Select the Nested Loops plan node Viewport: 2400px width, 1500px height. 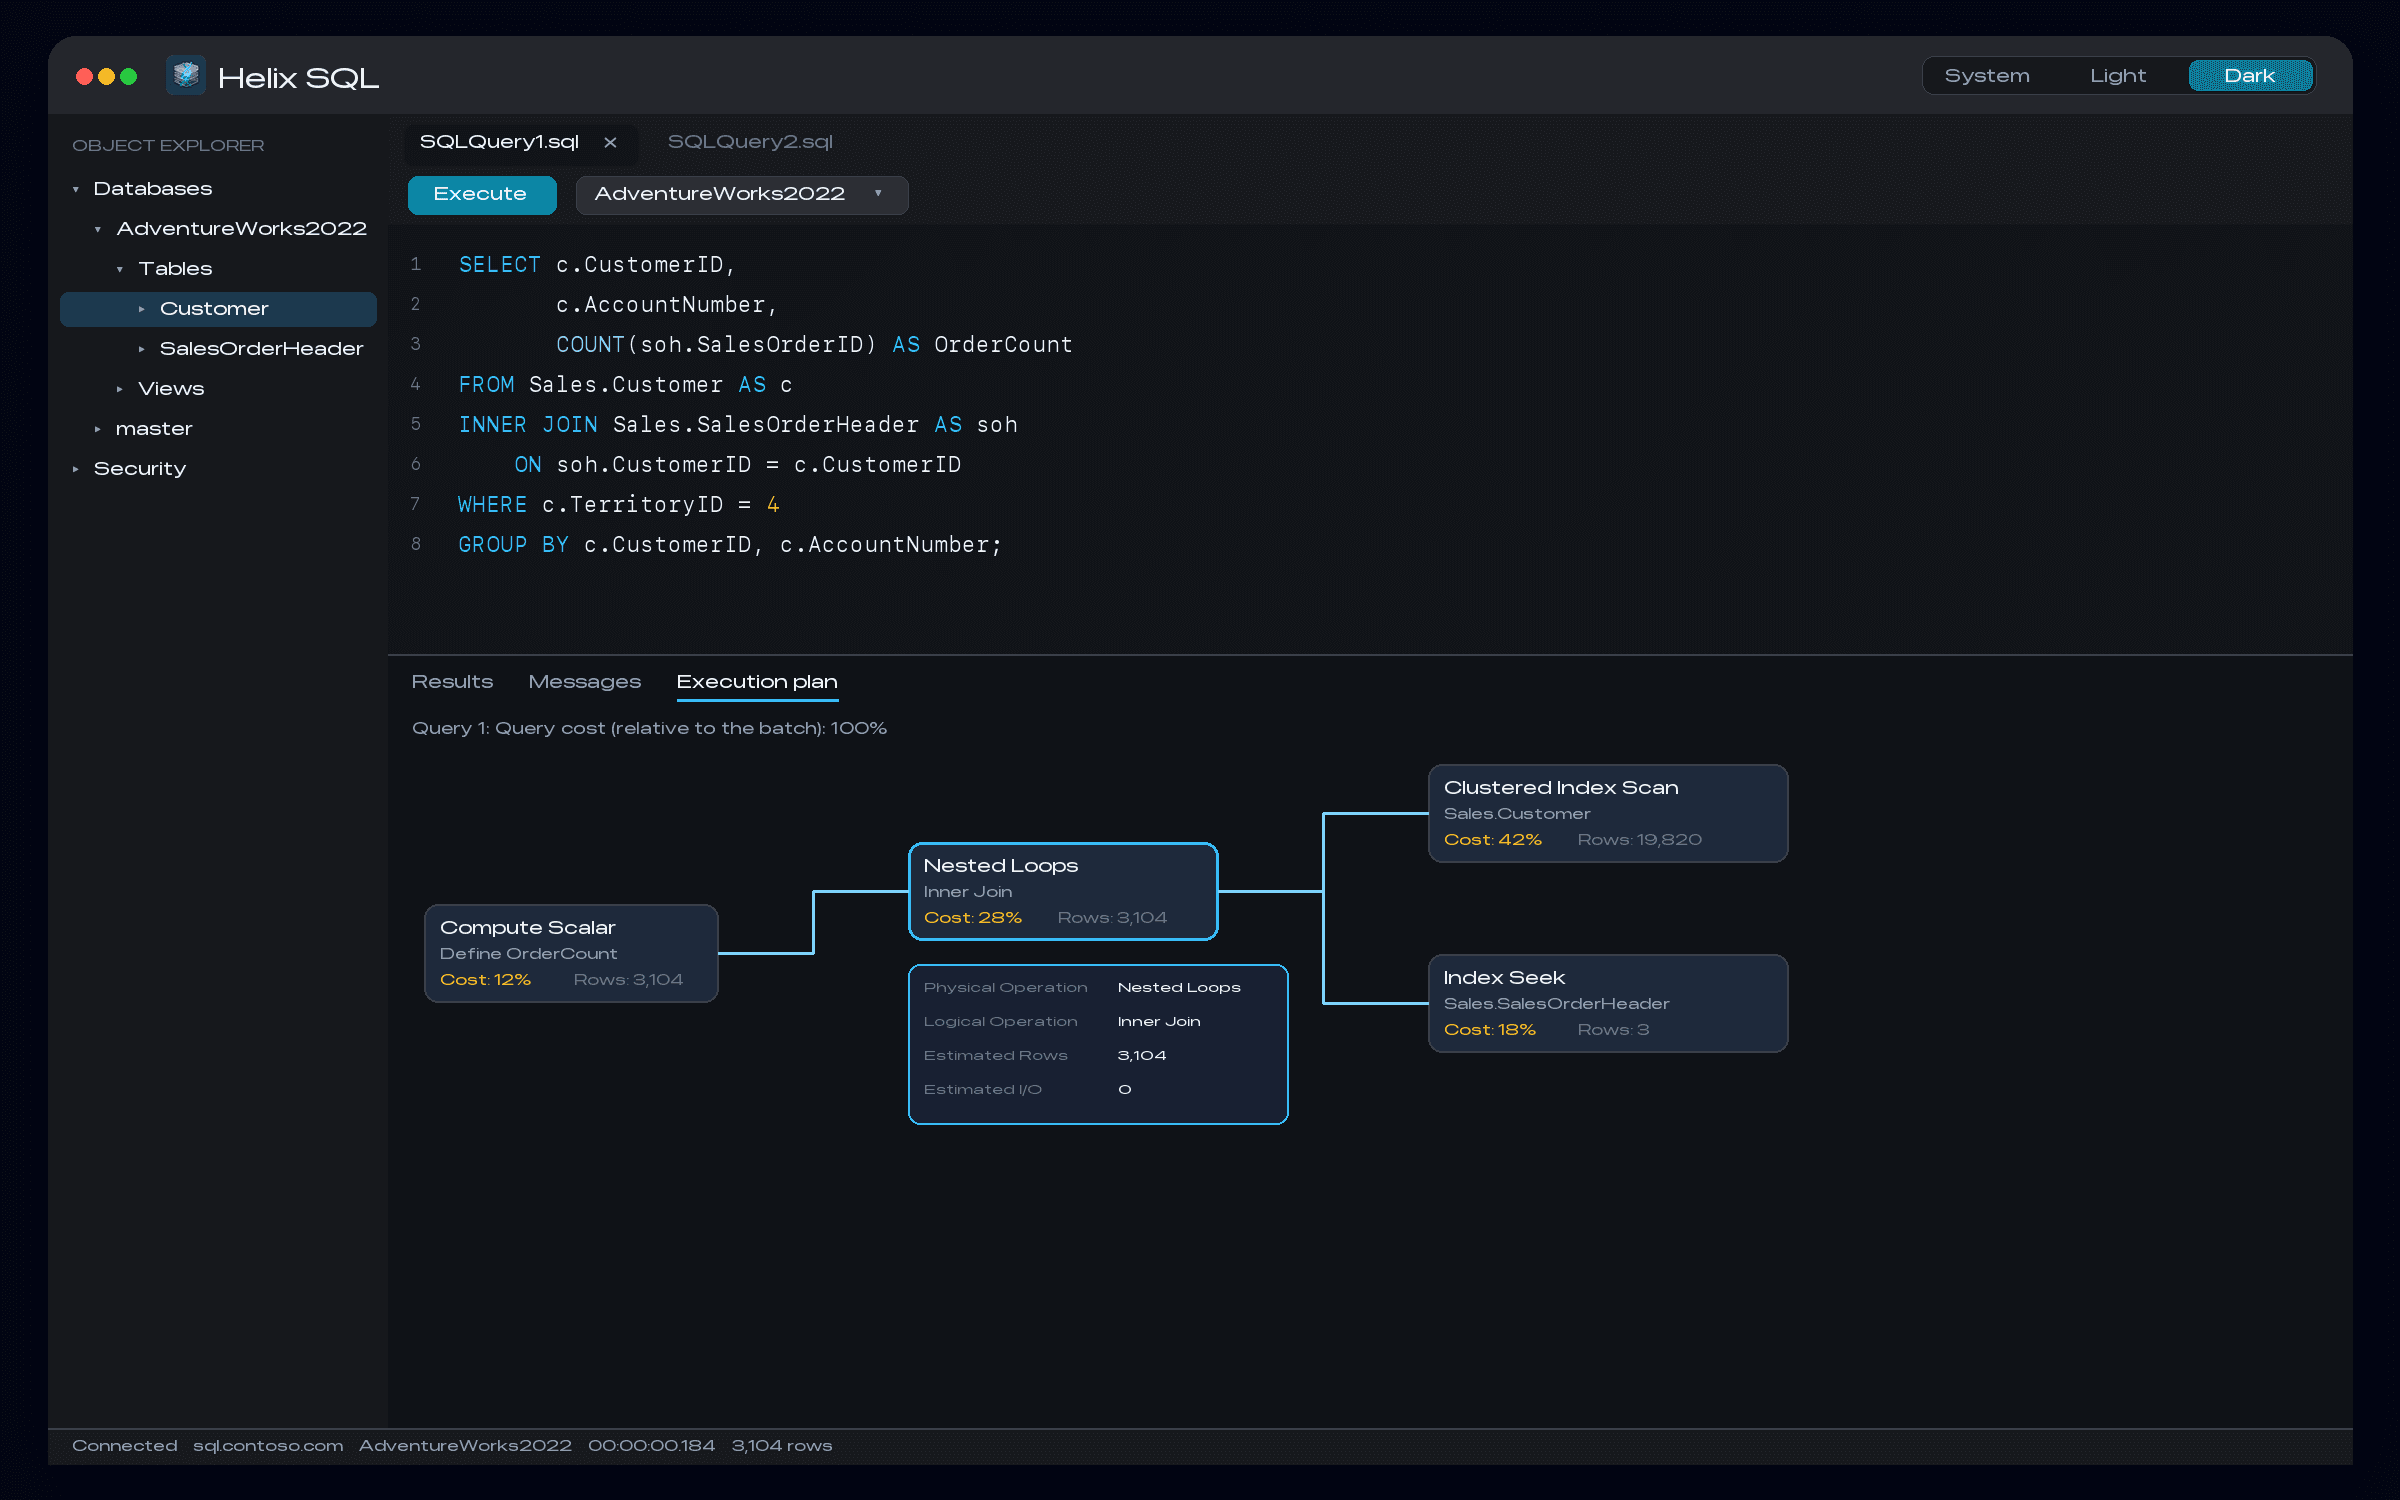tap(1063, 891)
